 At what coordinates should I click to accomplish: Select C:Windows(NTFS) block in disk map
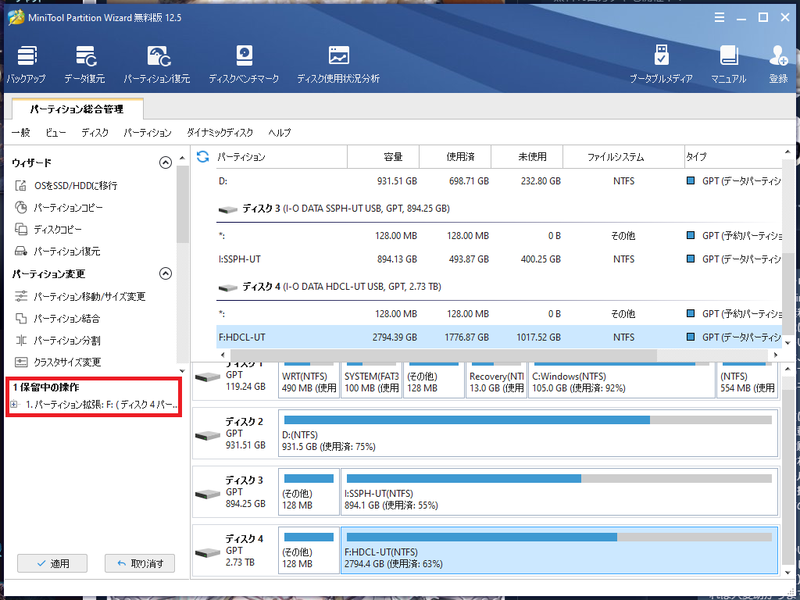point(621,381)
